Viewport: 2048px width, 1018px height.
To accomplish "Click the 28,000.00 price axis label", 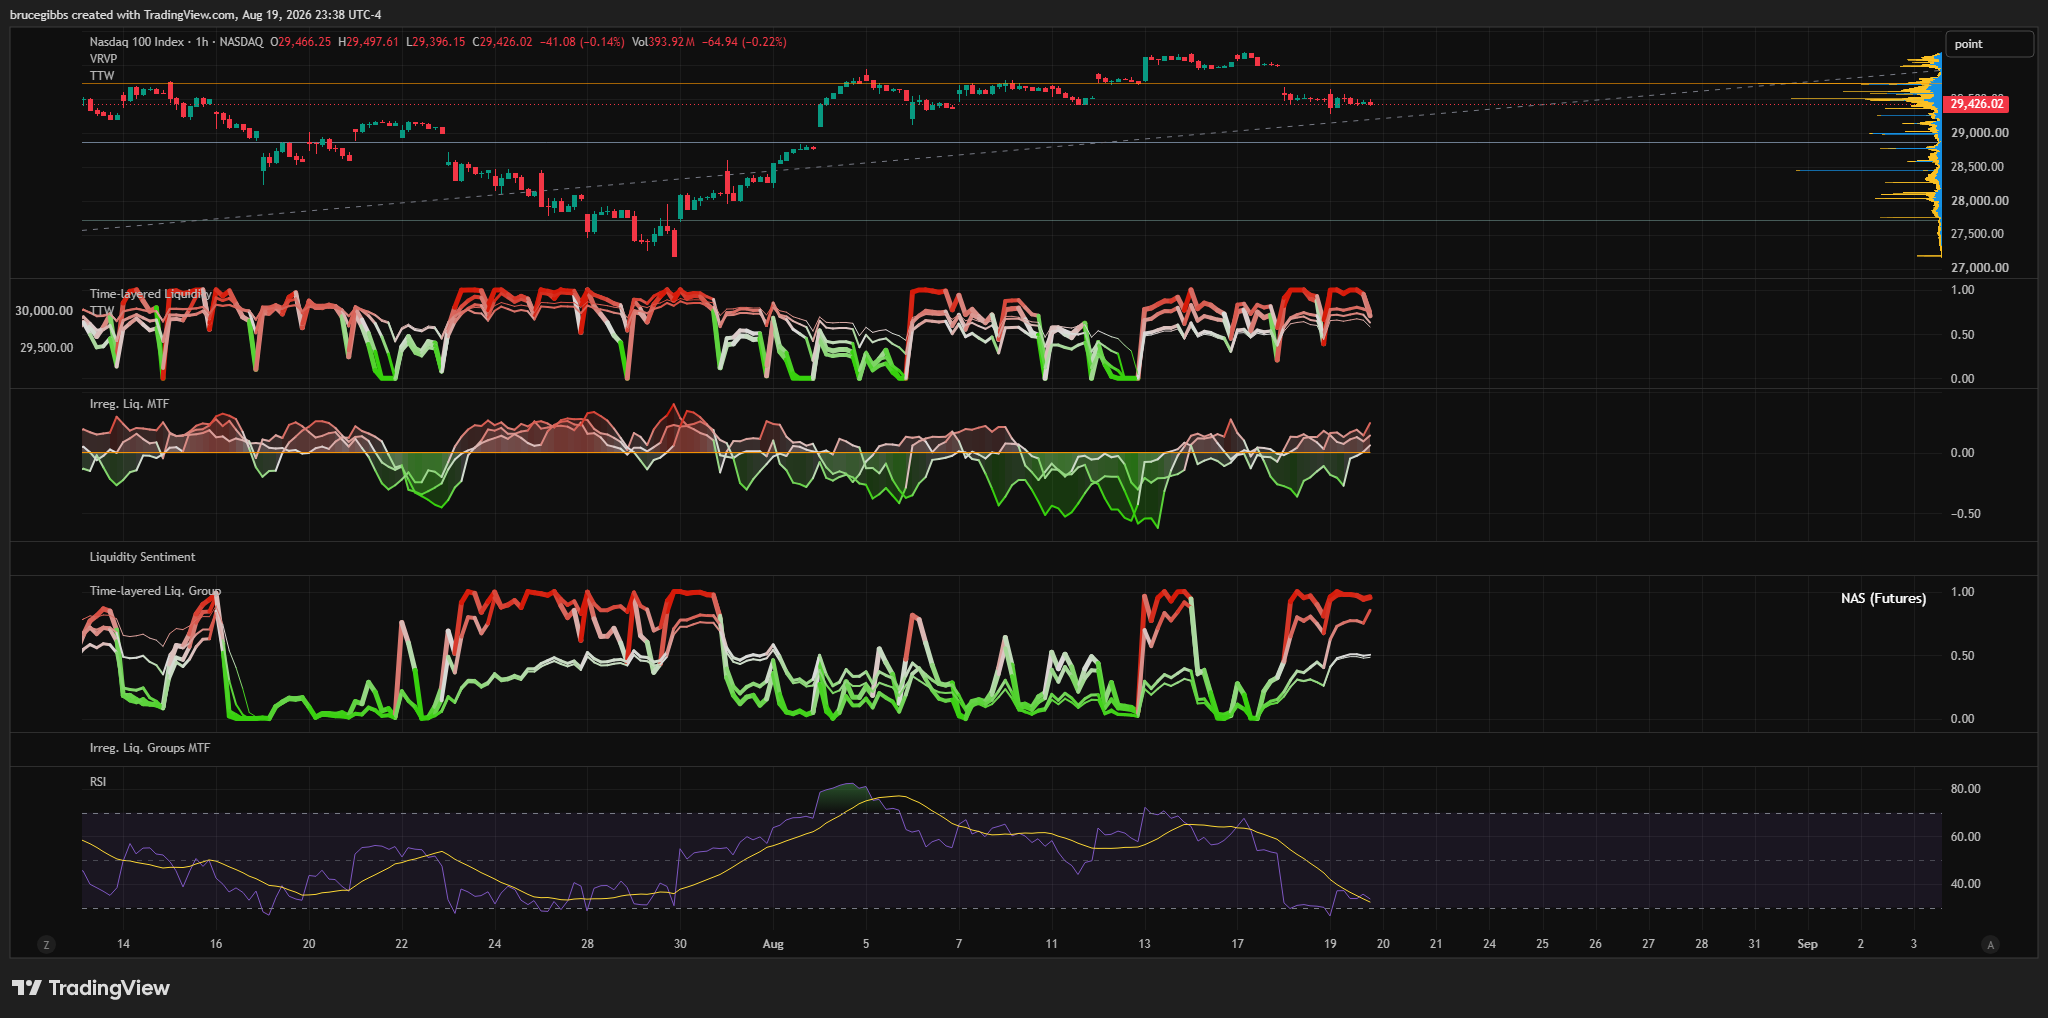I will coord(1979,201).
